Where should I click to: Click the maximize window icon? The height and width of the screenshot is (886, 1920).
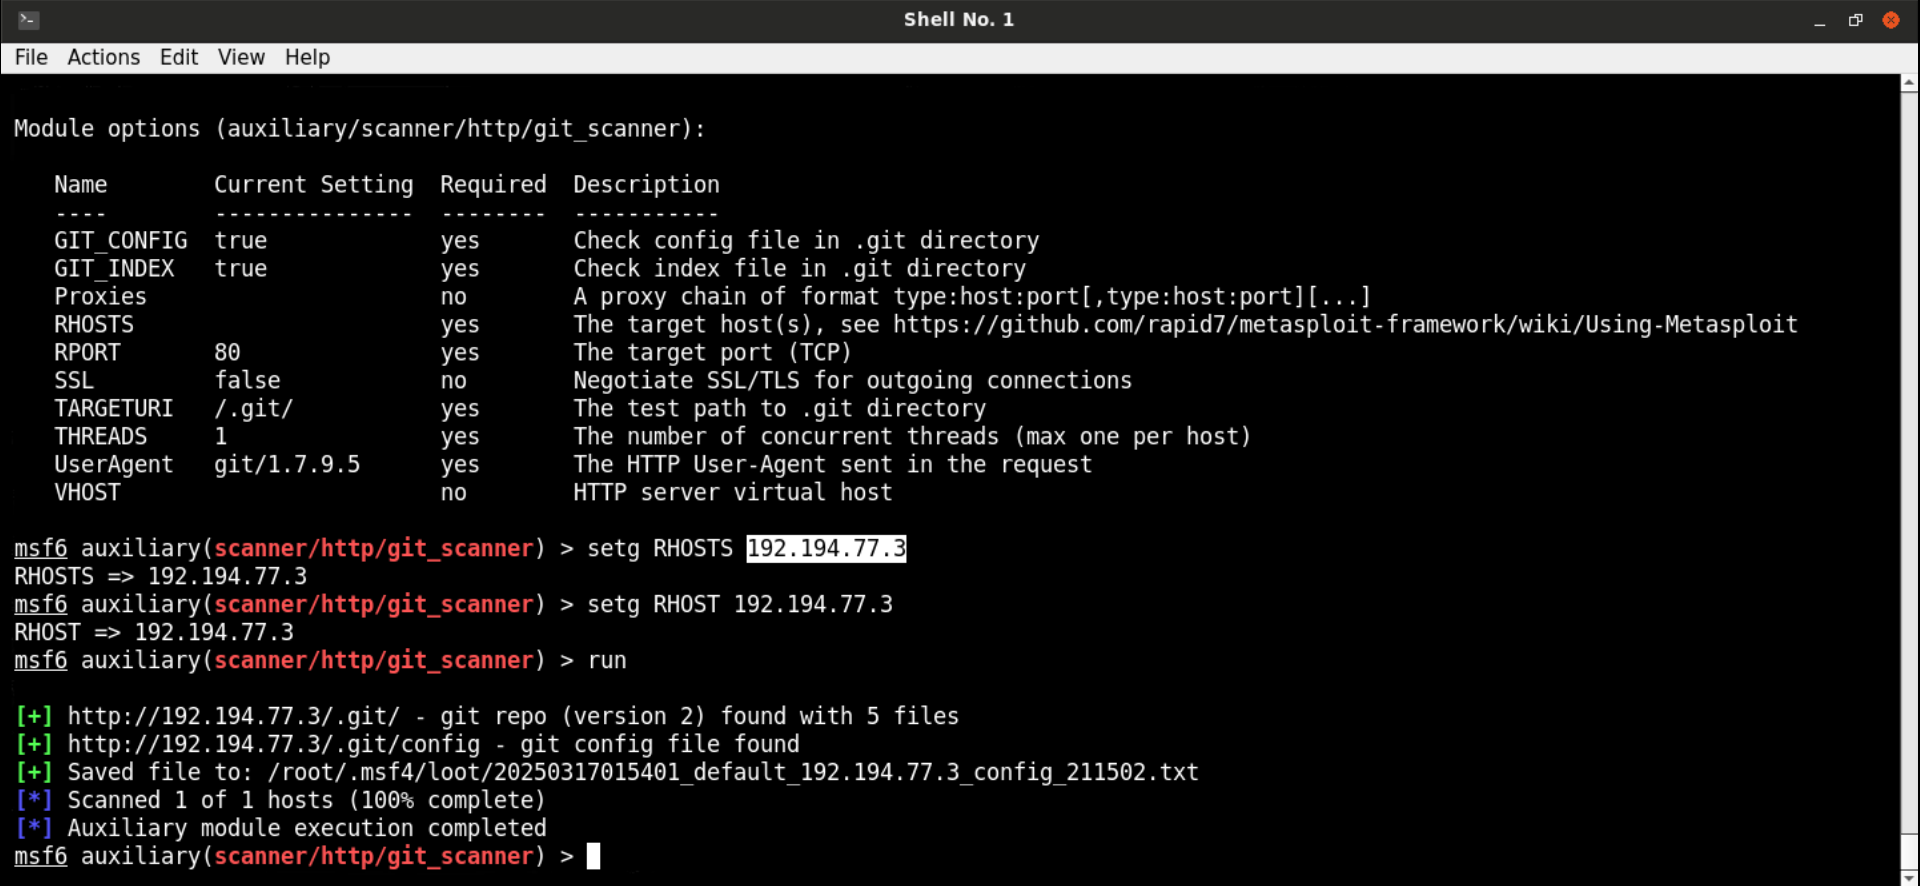click(1855, 19)
